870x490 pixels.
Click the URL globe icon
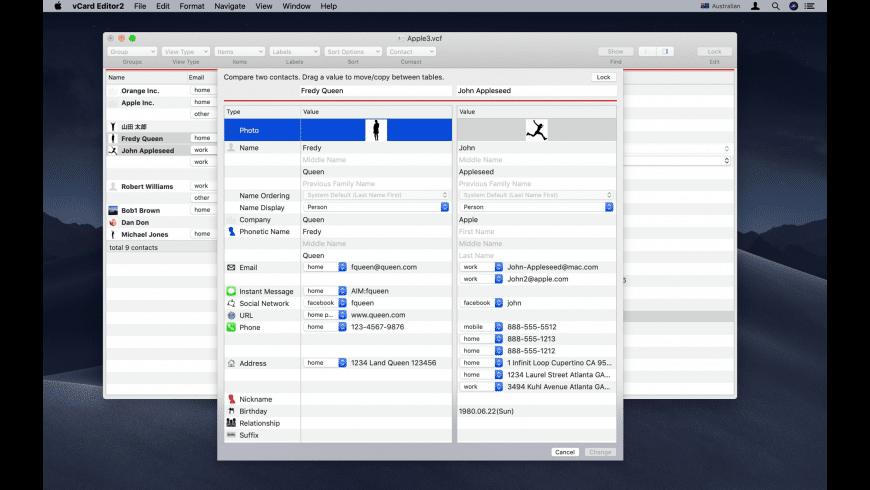point(231,315)
